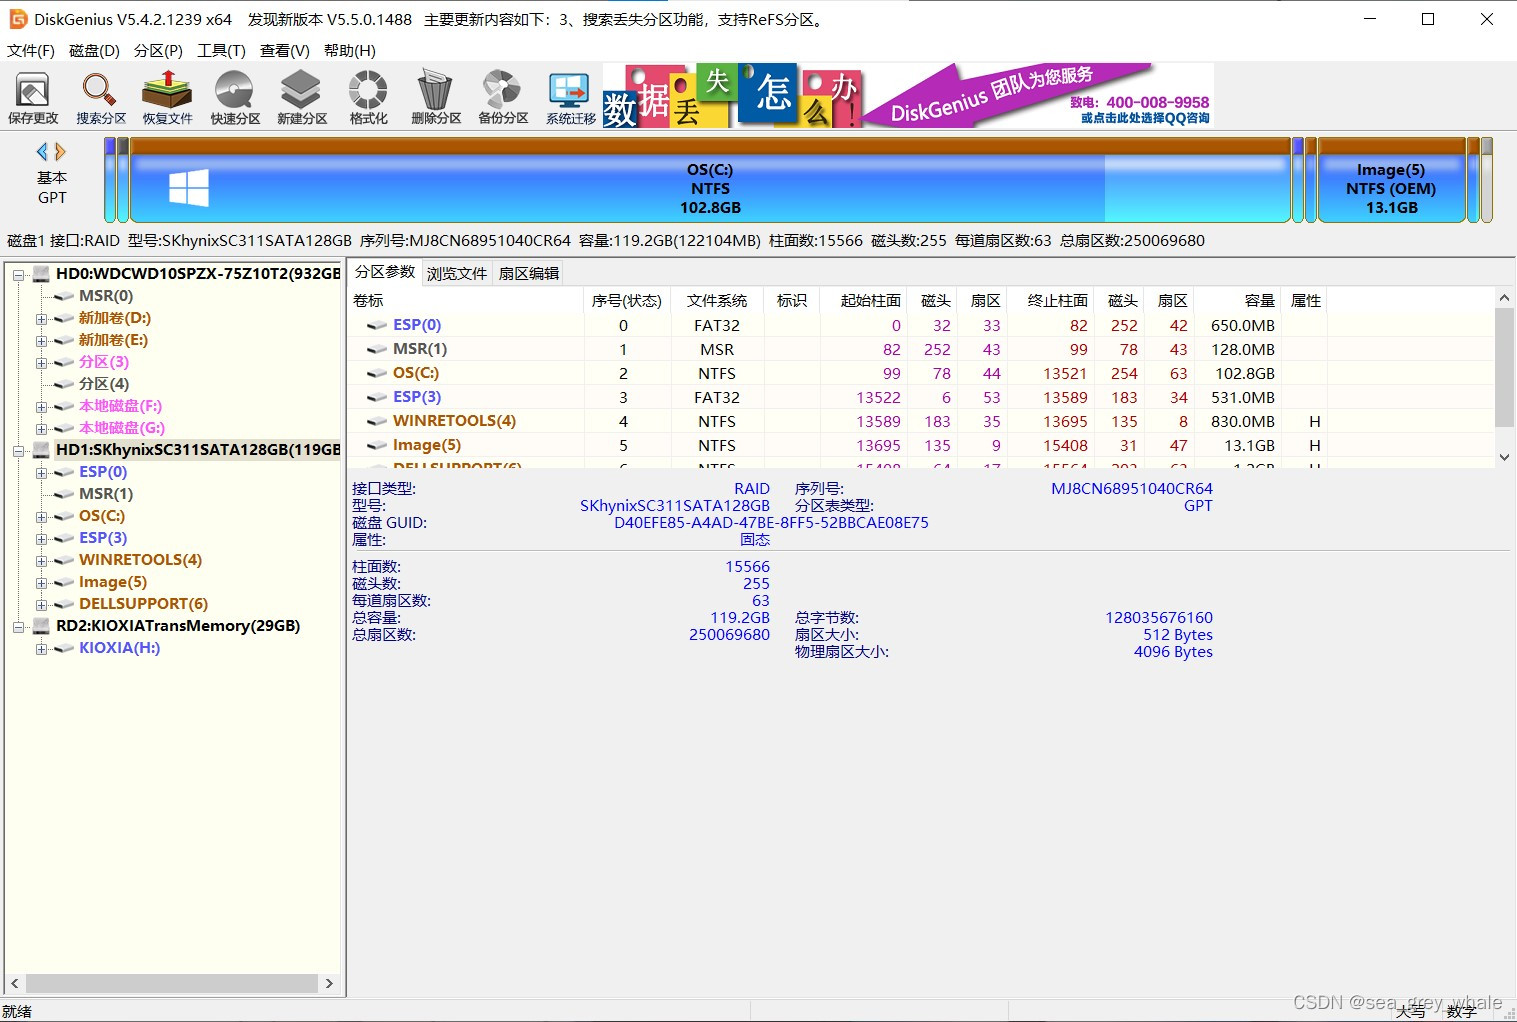Image resolution: width=1517 pixels, height=1022 pixels.
Task: Select ESP(3) in the disk tree
Action: [103, 538]
